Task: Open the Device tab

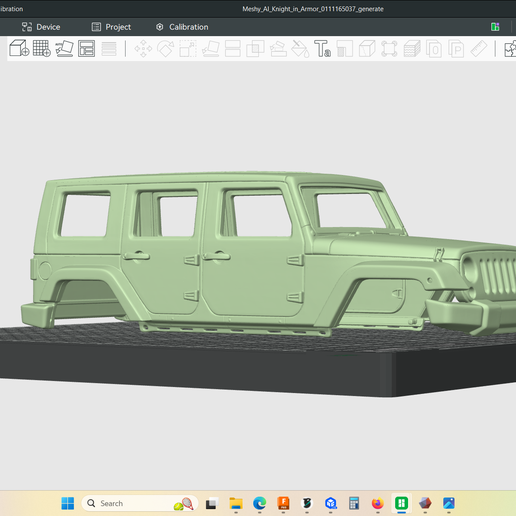Action: coord(41,27)
